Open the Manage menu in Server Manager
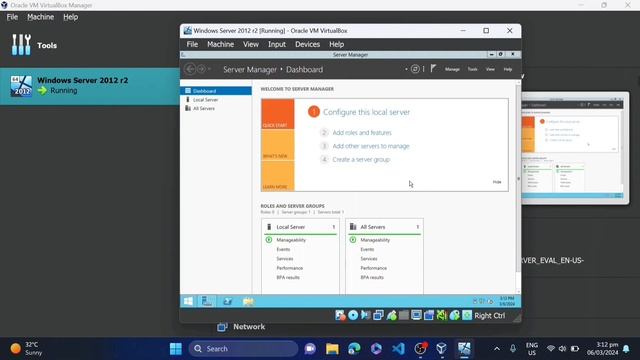 tap(452, 69)
